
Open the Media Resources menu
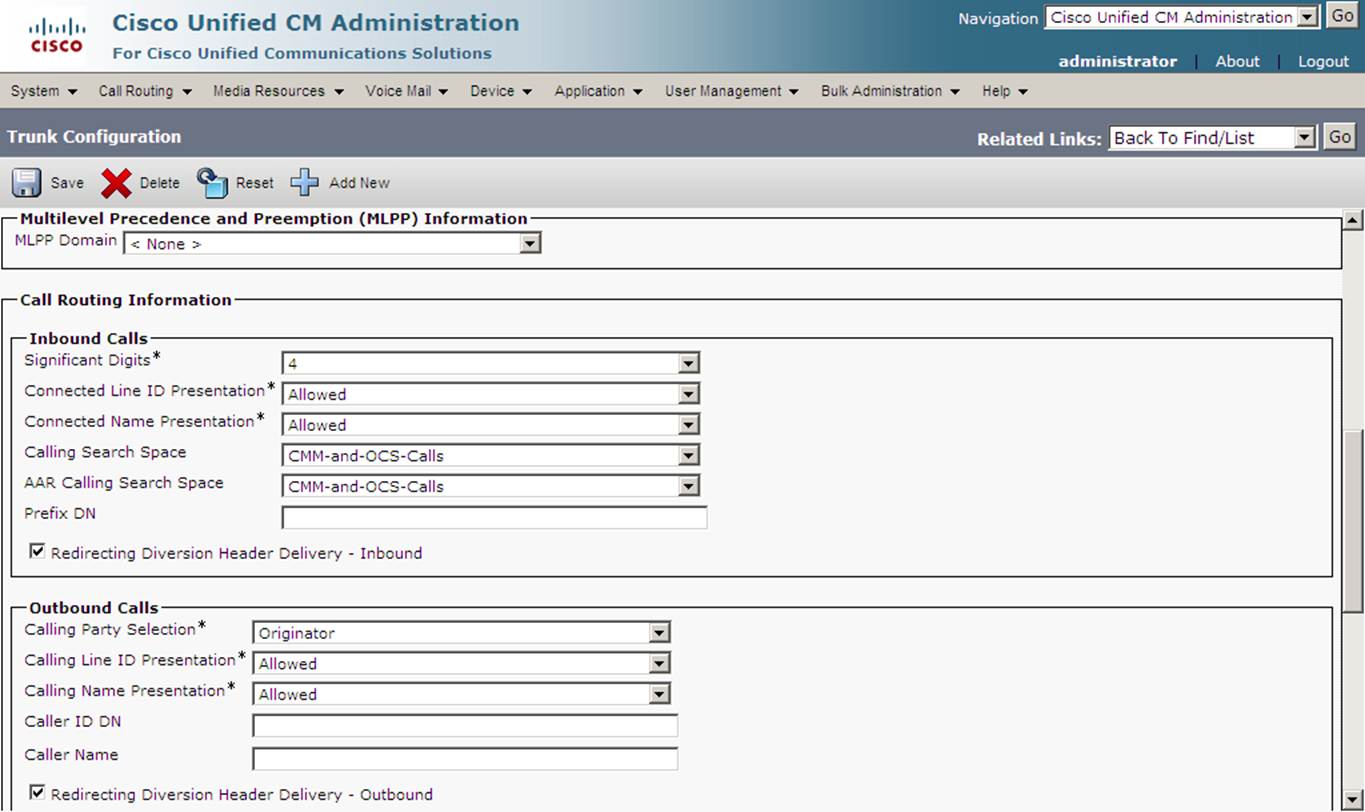[x=278, y=91]
